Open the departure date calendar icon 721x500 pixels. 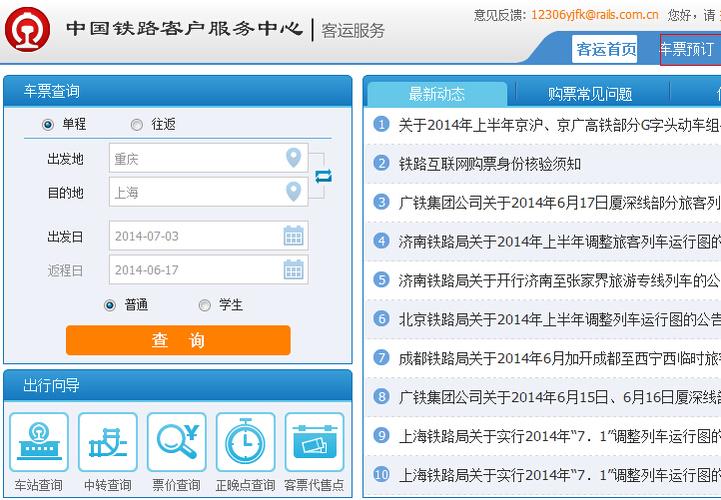(x=293, y=236)
